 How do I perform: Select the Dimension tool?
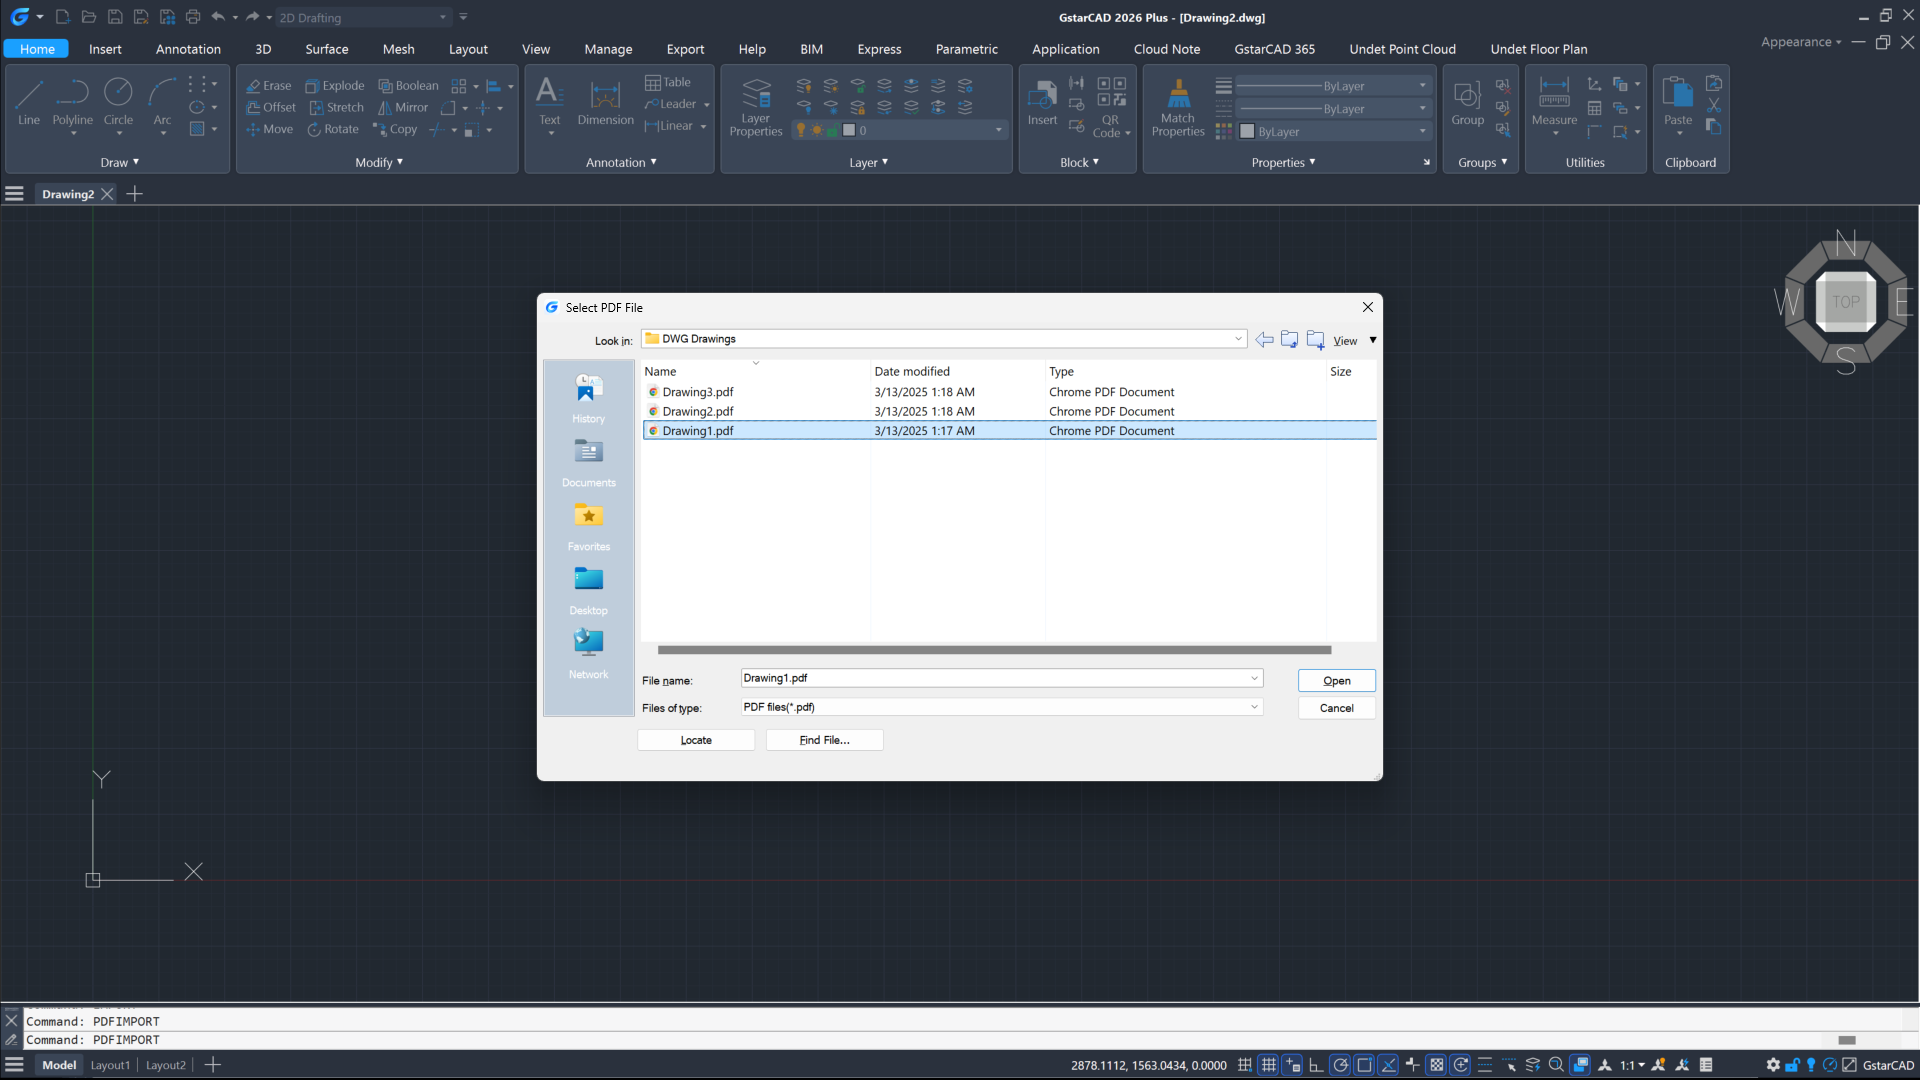click(x=605, y=102)
